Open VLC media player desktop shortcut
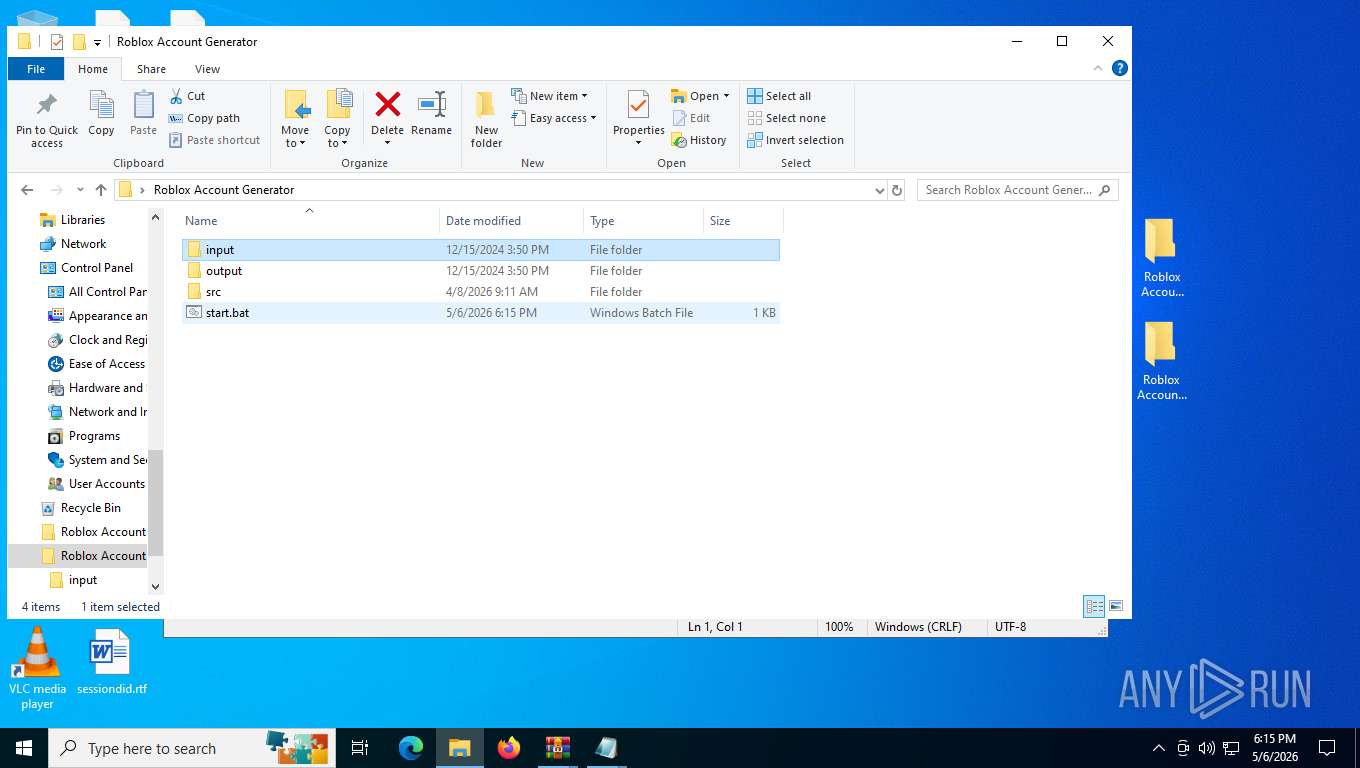The image size is (1360, 768). coord(38,668)
